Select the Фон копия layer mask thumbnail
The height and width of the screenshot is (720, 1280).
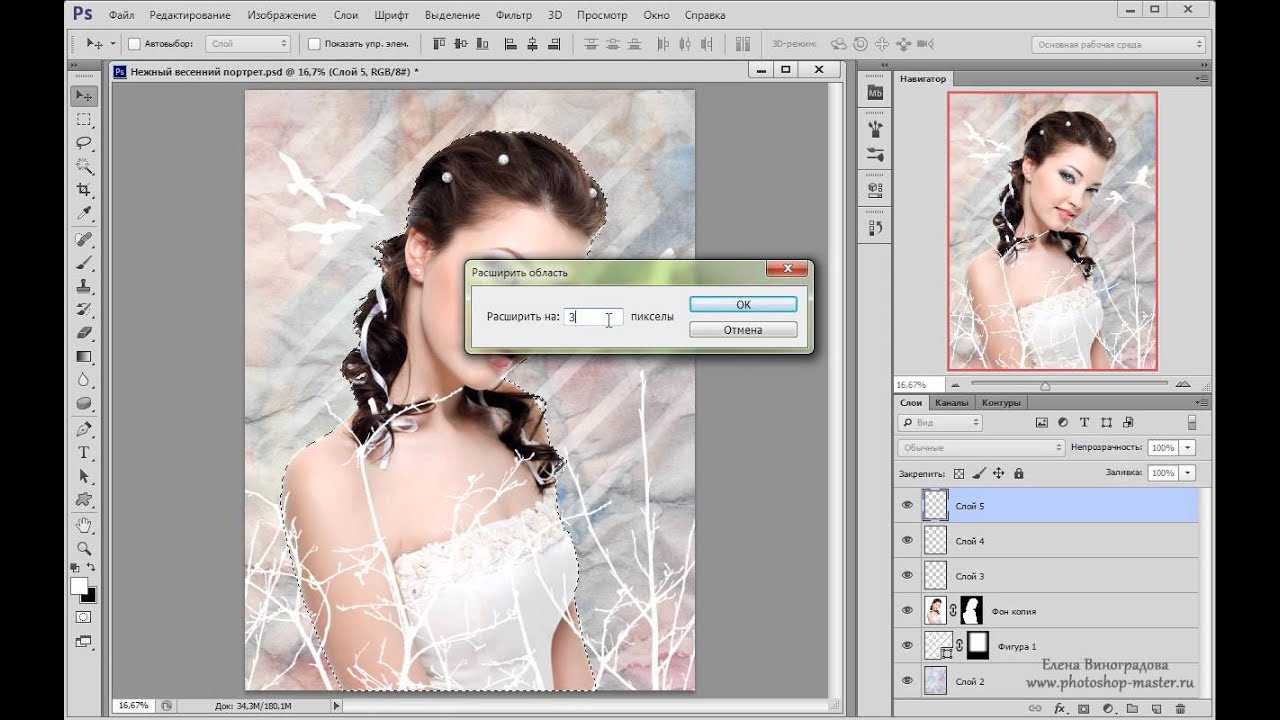tap(972, 611)
